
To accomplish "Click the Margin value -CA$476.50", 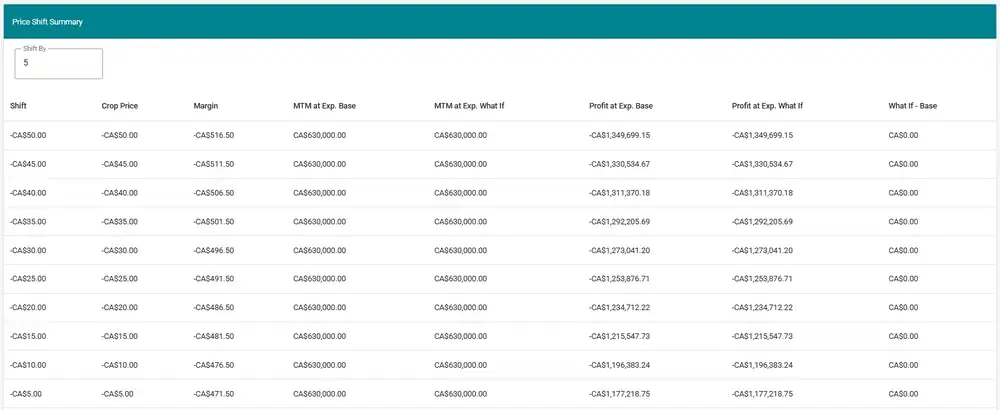I will [x=214, y=365].
